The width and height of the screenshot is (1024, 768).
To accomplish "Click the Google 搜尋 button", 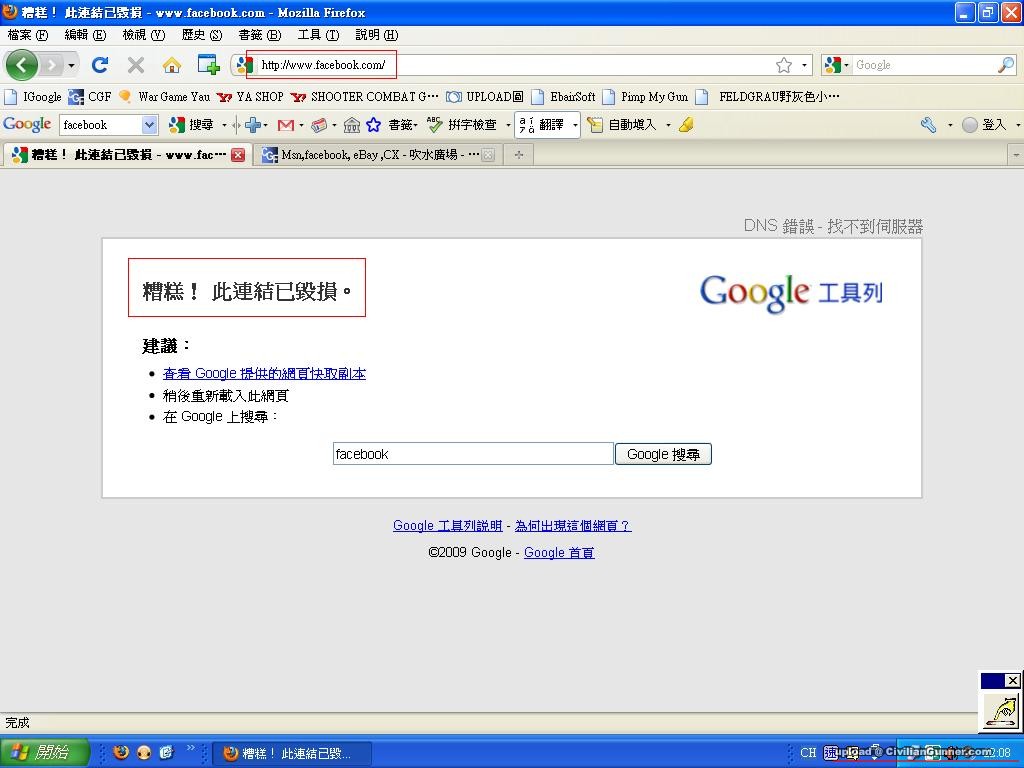I will [x=663, y=454].
